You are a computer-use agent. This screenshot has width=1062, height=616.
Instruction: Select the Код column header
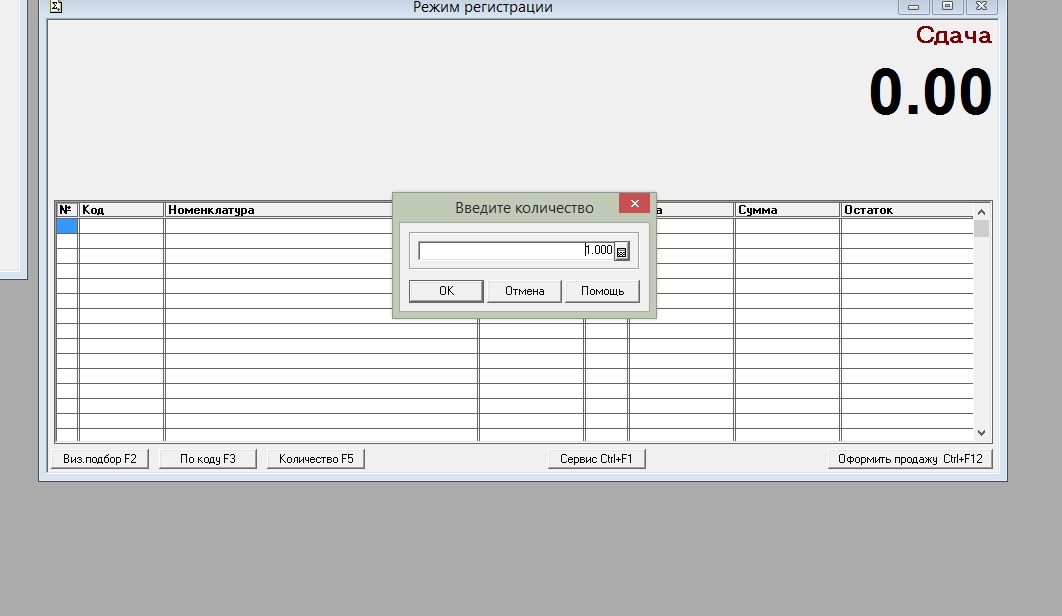click(121, 210)
